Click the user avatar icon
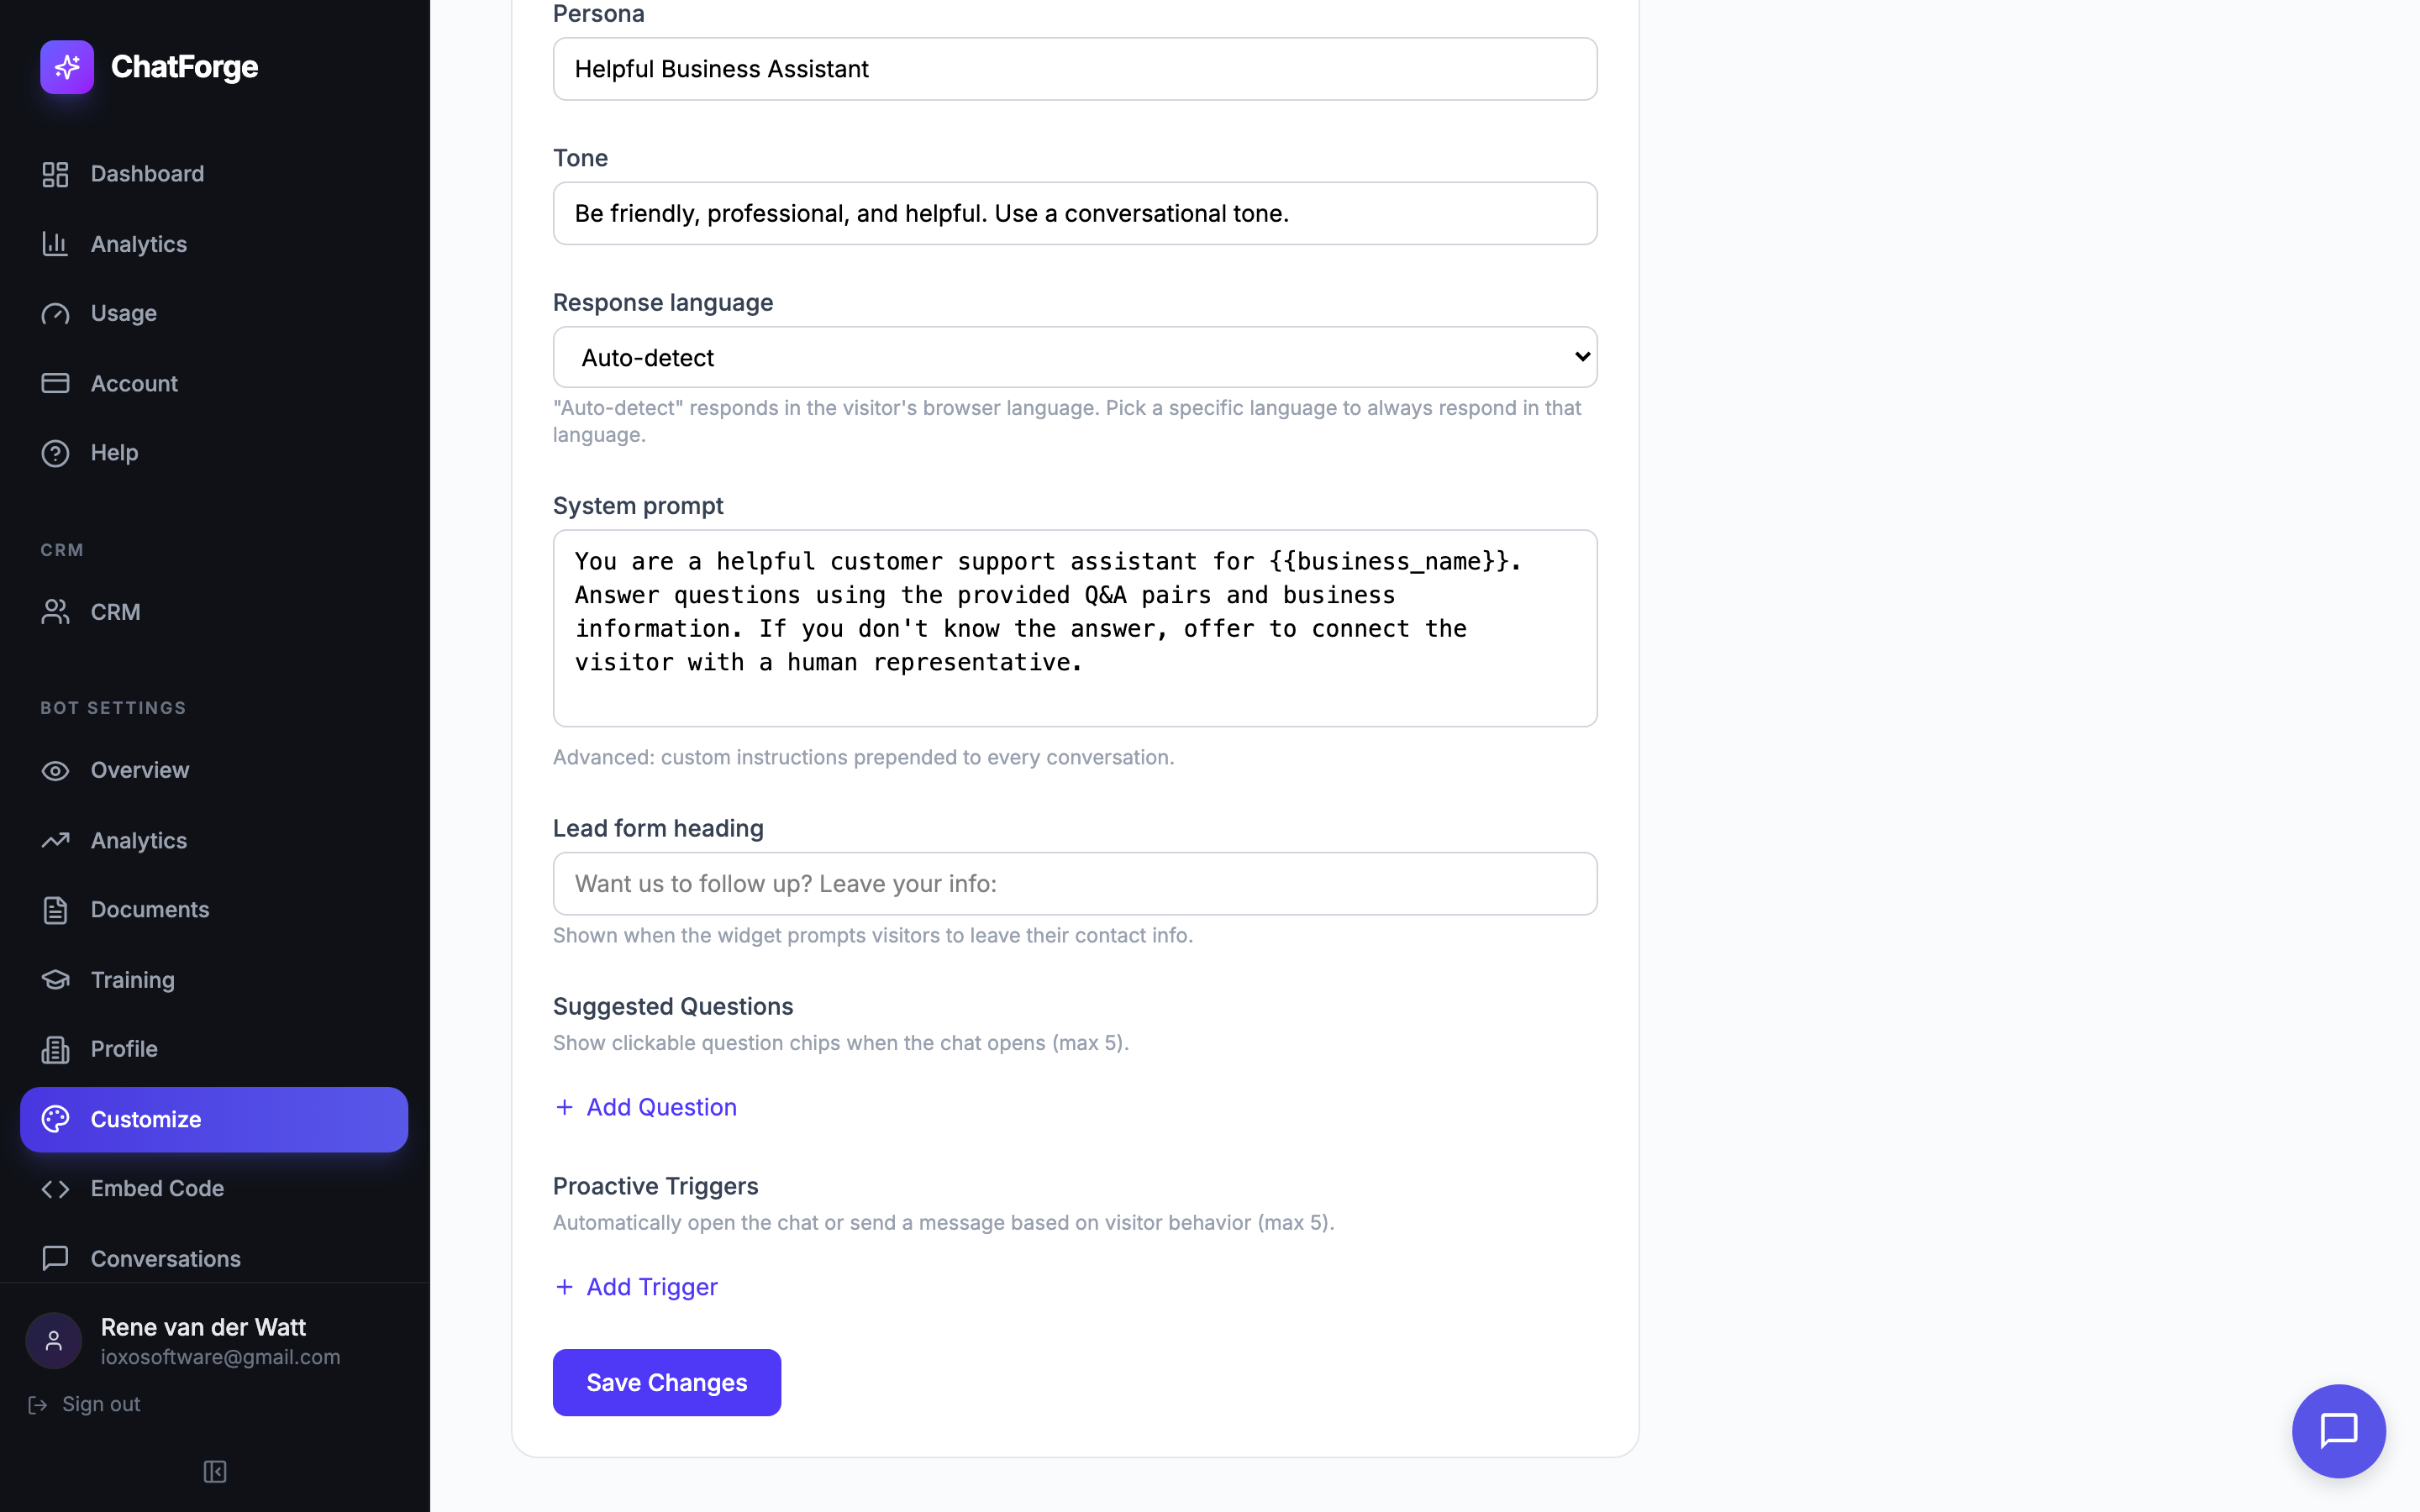The height and width of the screenshot is (1512, 2420). (53, 1340)
